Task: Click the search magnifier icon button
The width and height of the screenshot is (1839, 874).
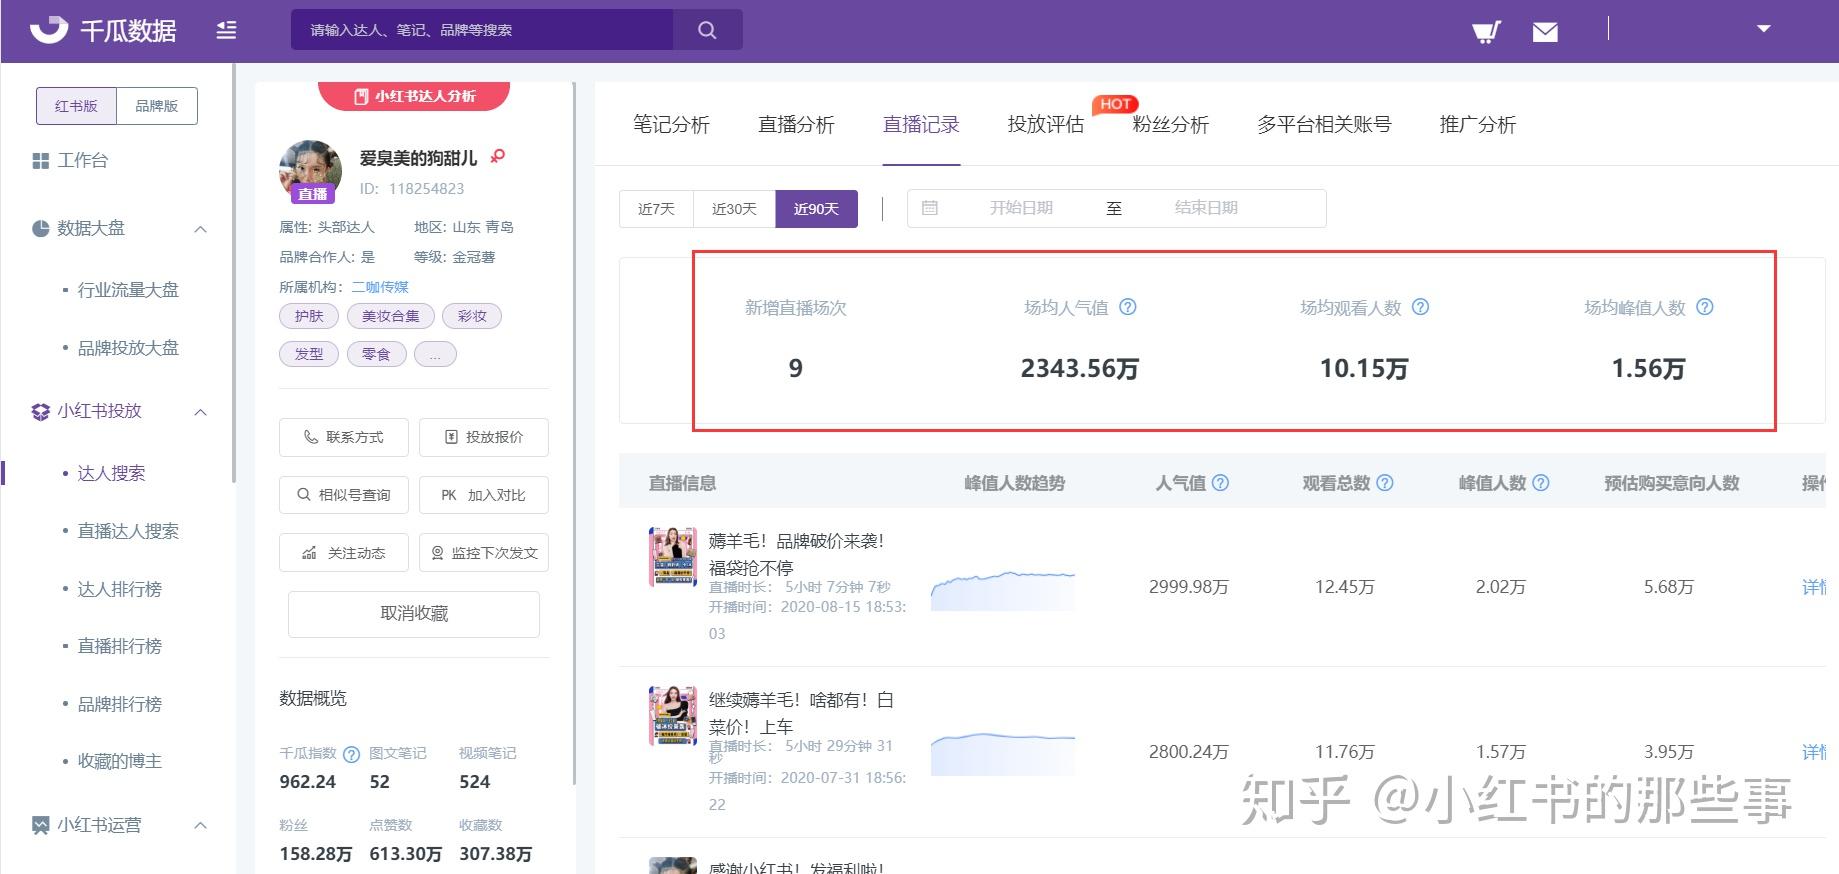Action: tap(707, 30)
